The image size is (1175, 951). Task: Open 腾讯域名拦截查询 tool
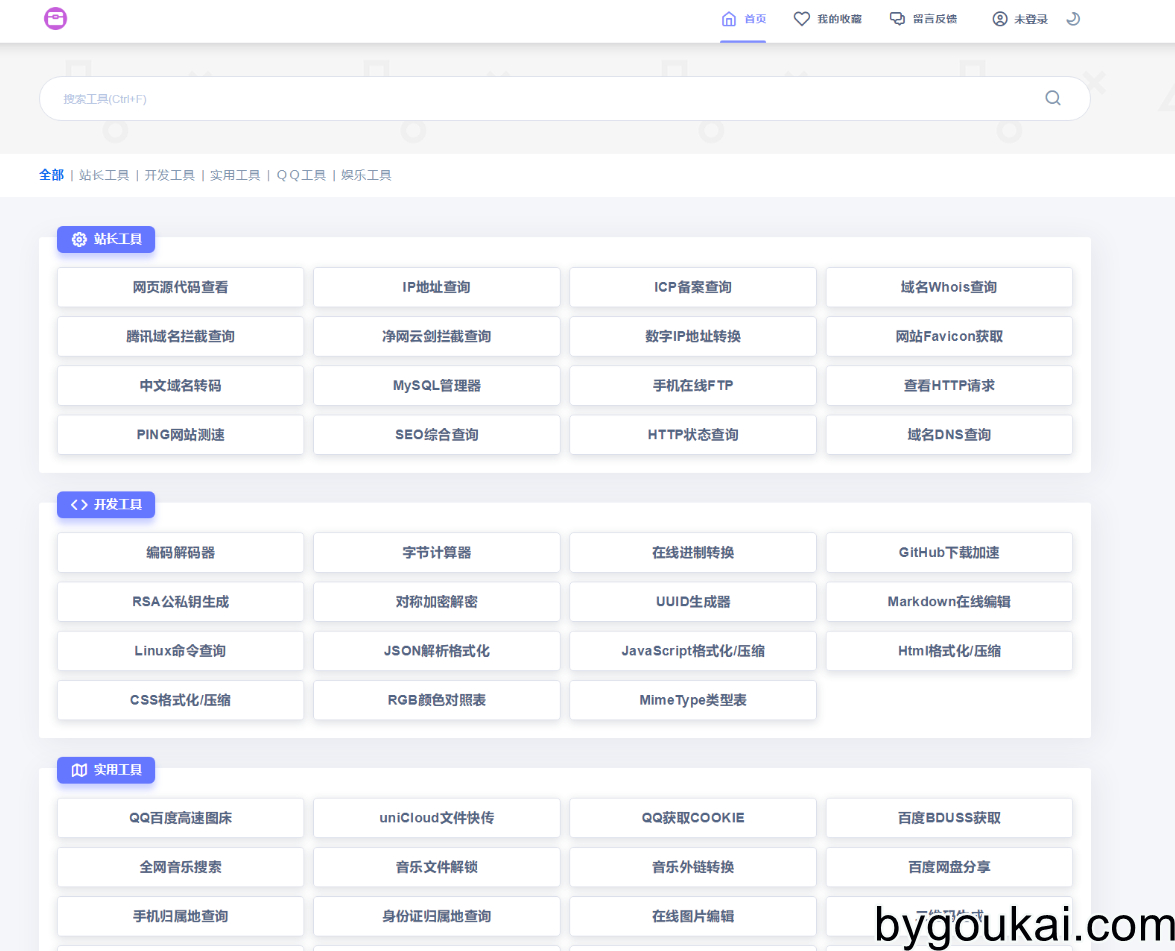click(181, 336)
